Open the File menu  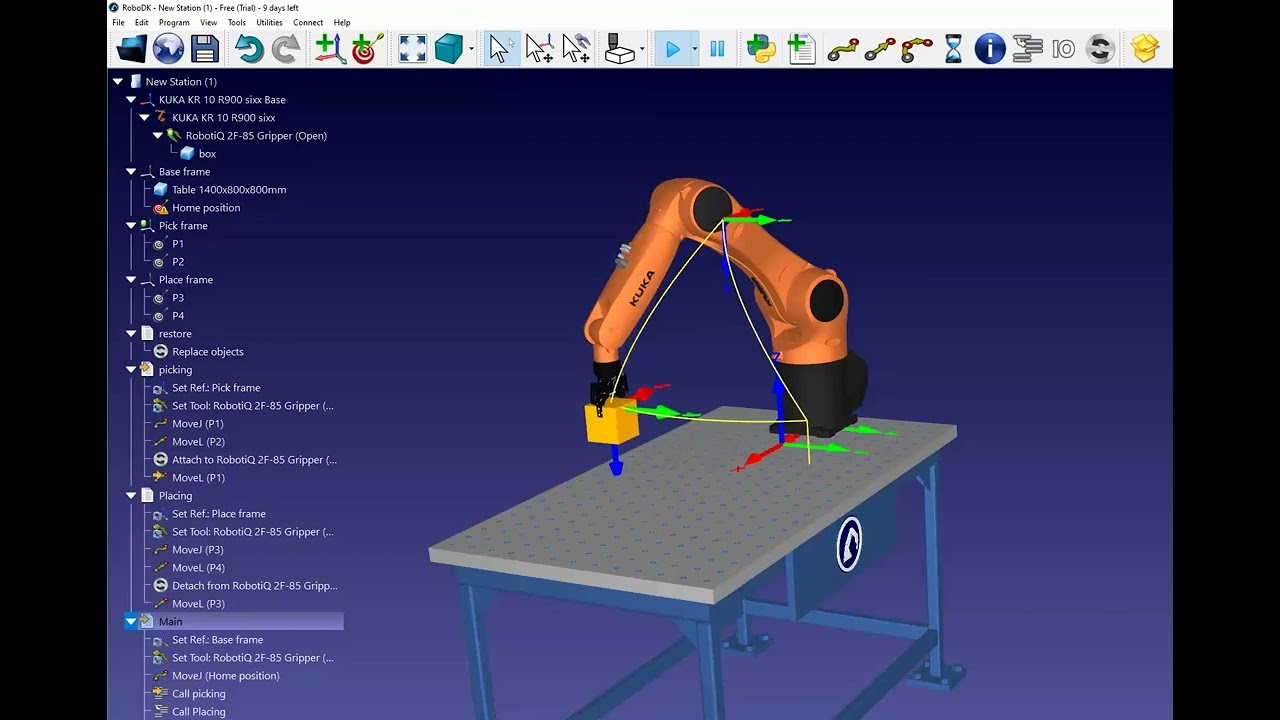point(118,22)
